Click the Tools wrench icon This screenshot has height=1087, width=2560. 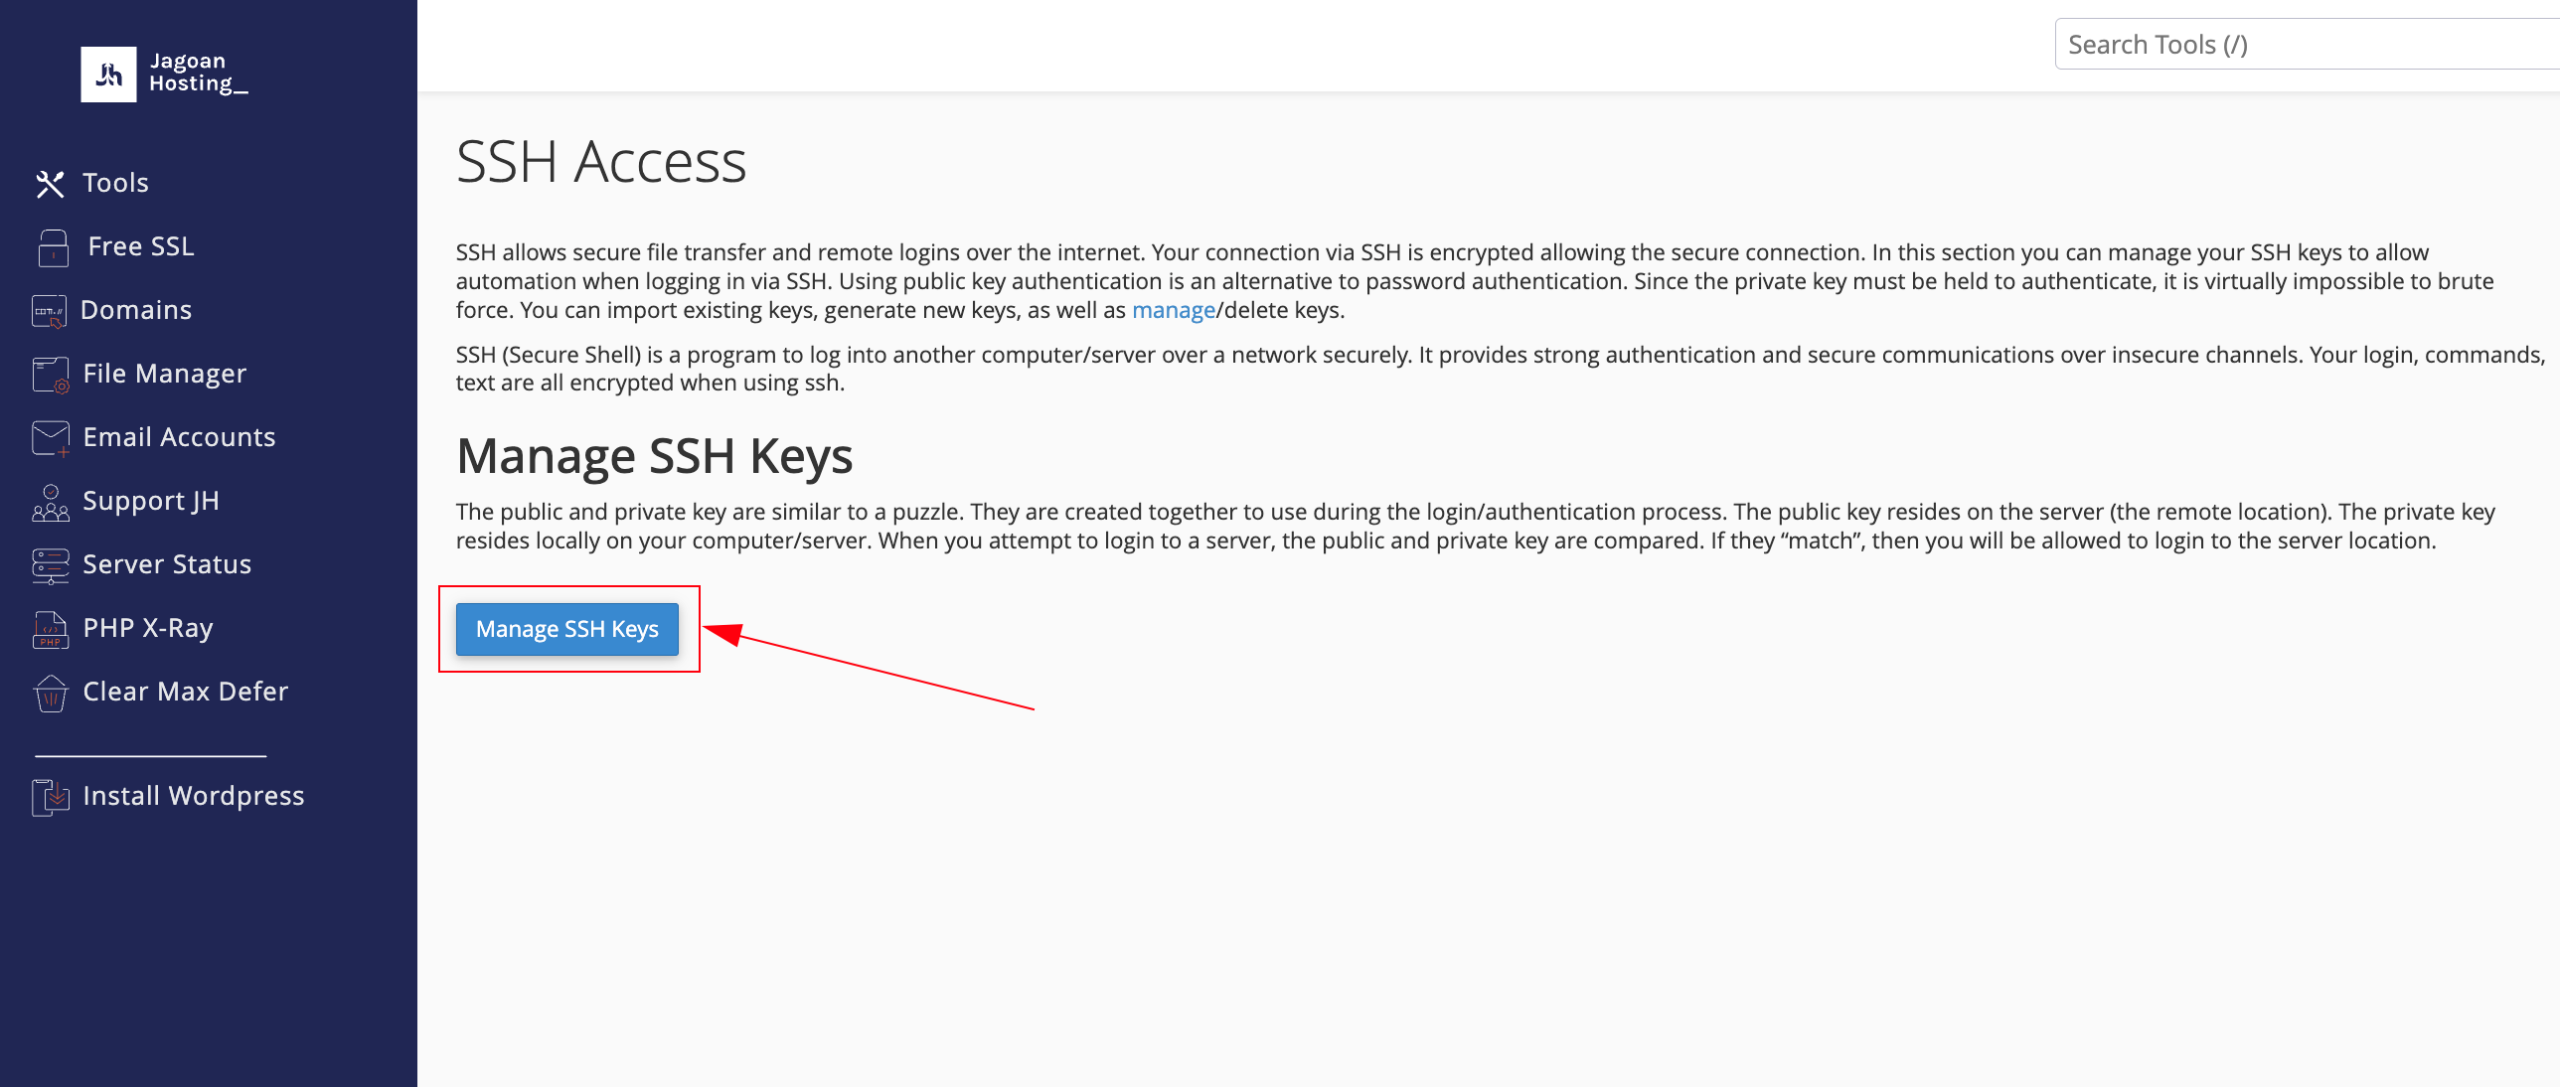point(50,184)
